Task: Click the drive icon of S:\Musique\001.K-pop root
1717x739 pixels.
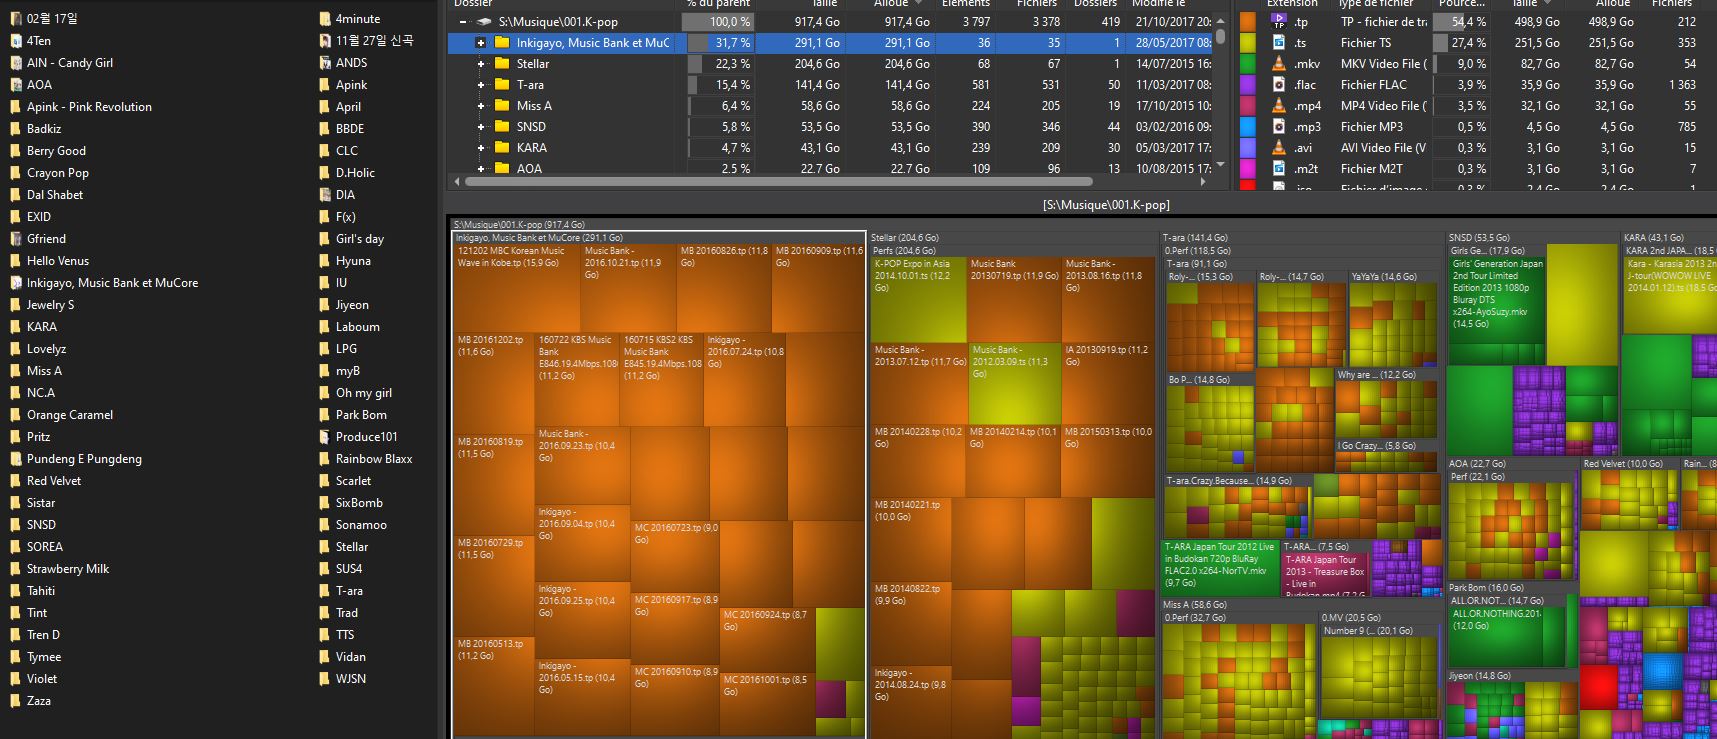Action: 484,21
